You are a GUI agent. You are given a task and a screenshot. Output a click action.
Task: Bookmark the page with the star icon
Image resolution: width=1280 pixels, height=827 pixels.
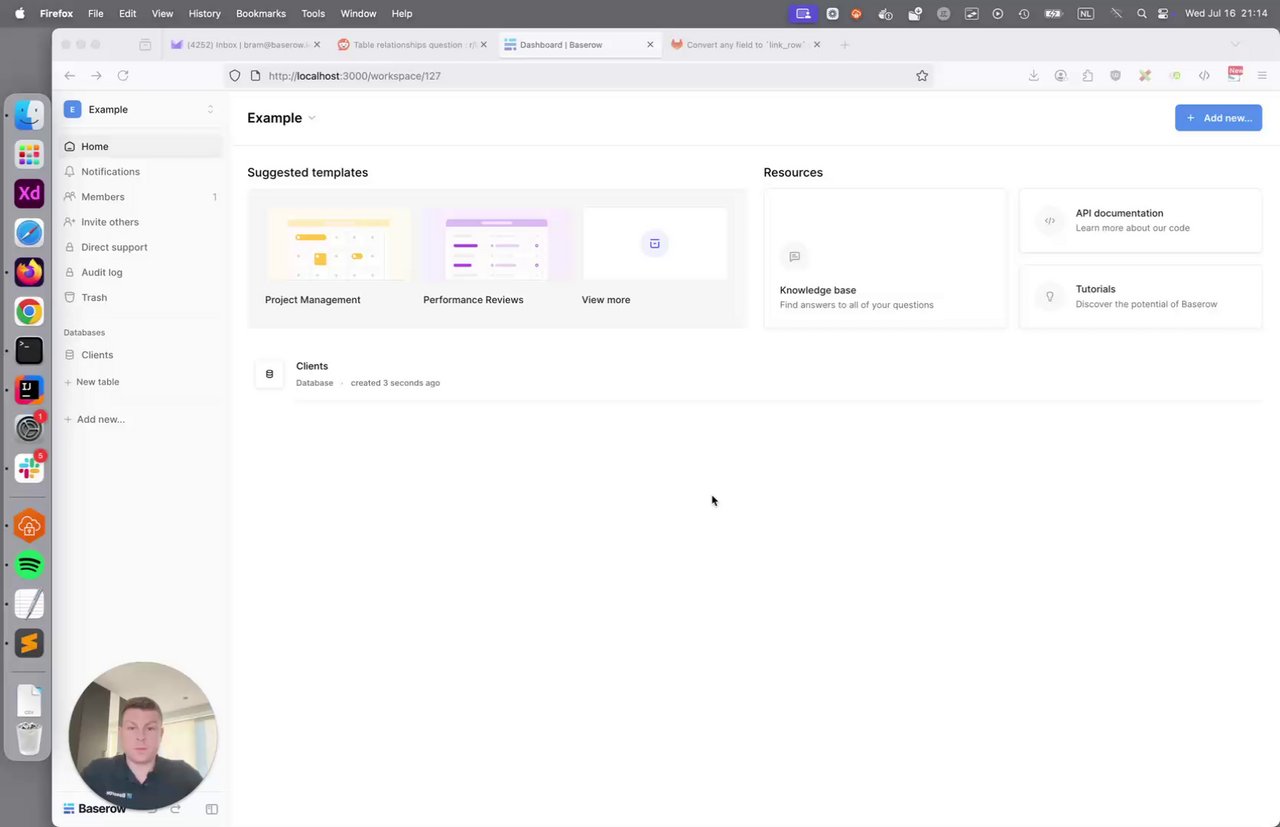click(x=922, y=75)
